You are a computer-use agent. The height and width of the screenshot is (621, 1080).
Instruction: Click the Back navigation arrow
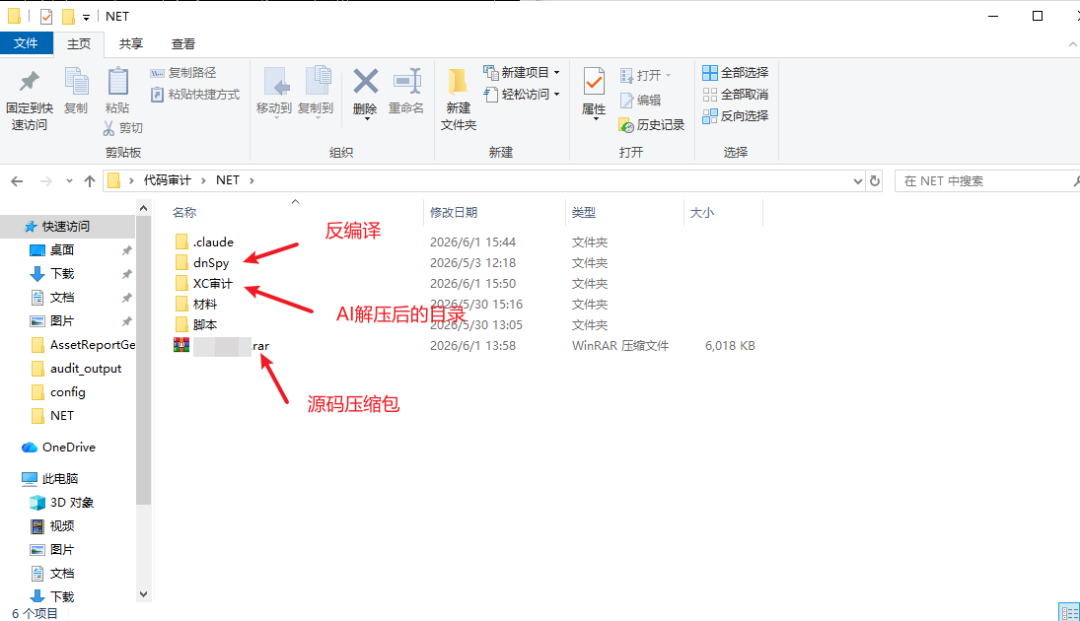coord(17,181)
